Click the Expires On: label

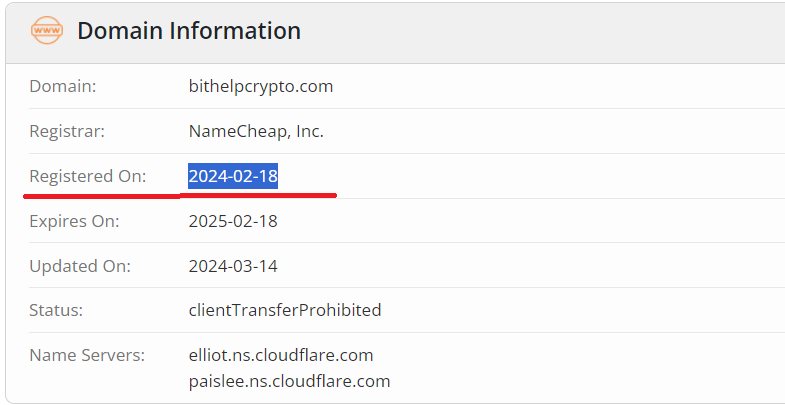click(74, 221)
